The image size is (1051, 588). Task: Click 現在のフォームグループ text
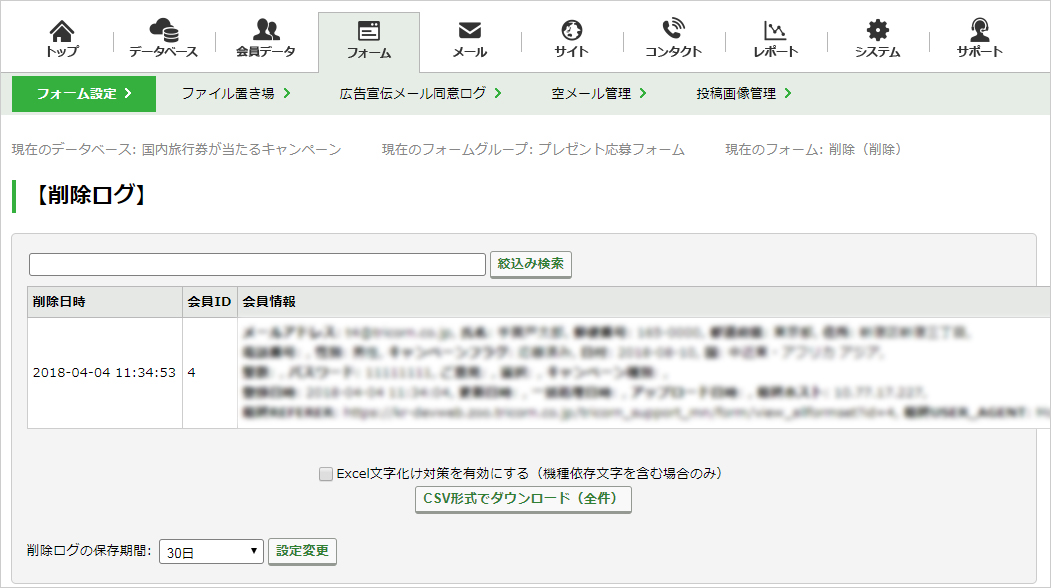click(534, 150)
